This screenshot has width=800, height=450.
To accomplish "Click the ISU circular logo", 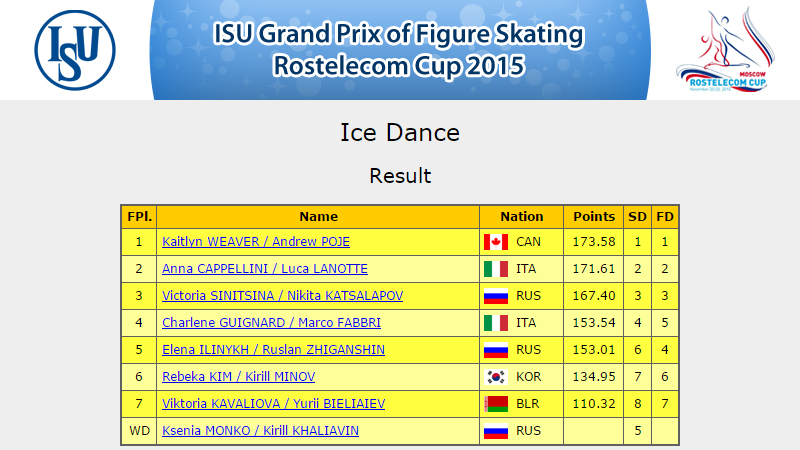I will click(x=75, y=50).
